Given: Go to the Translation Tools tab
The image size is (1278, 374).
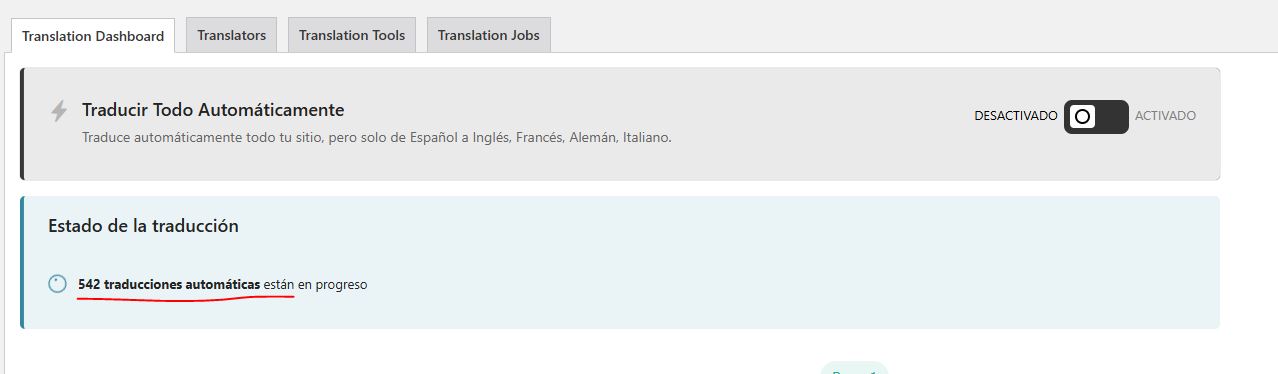Looking at the screenshot, I should click(x=352, y=35).
